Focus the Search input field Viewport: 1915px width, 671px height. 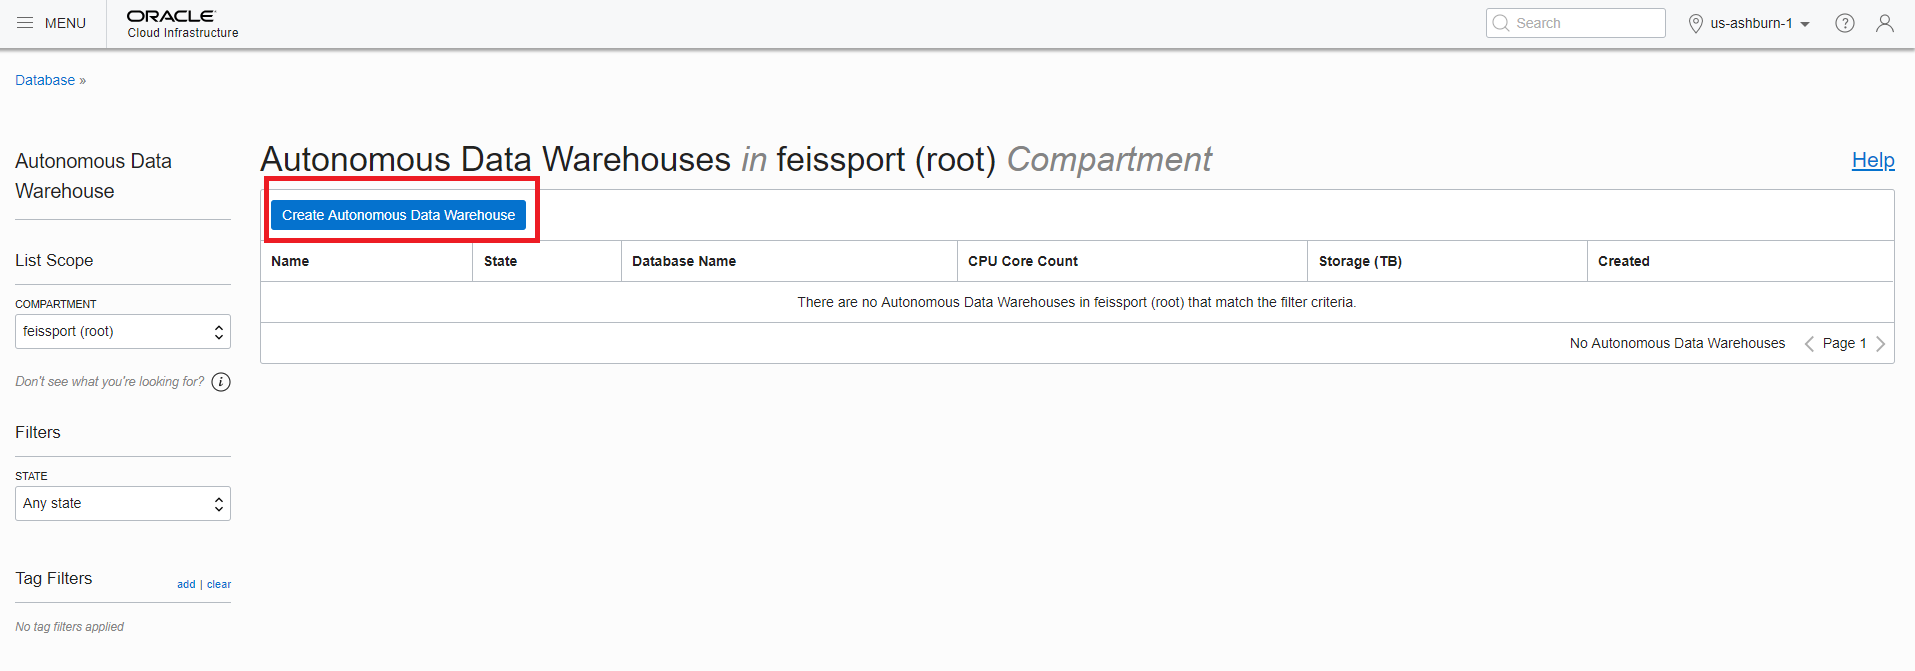[1576, 23]
